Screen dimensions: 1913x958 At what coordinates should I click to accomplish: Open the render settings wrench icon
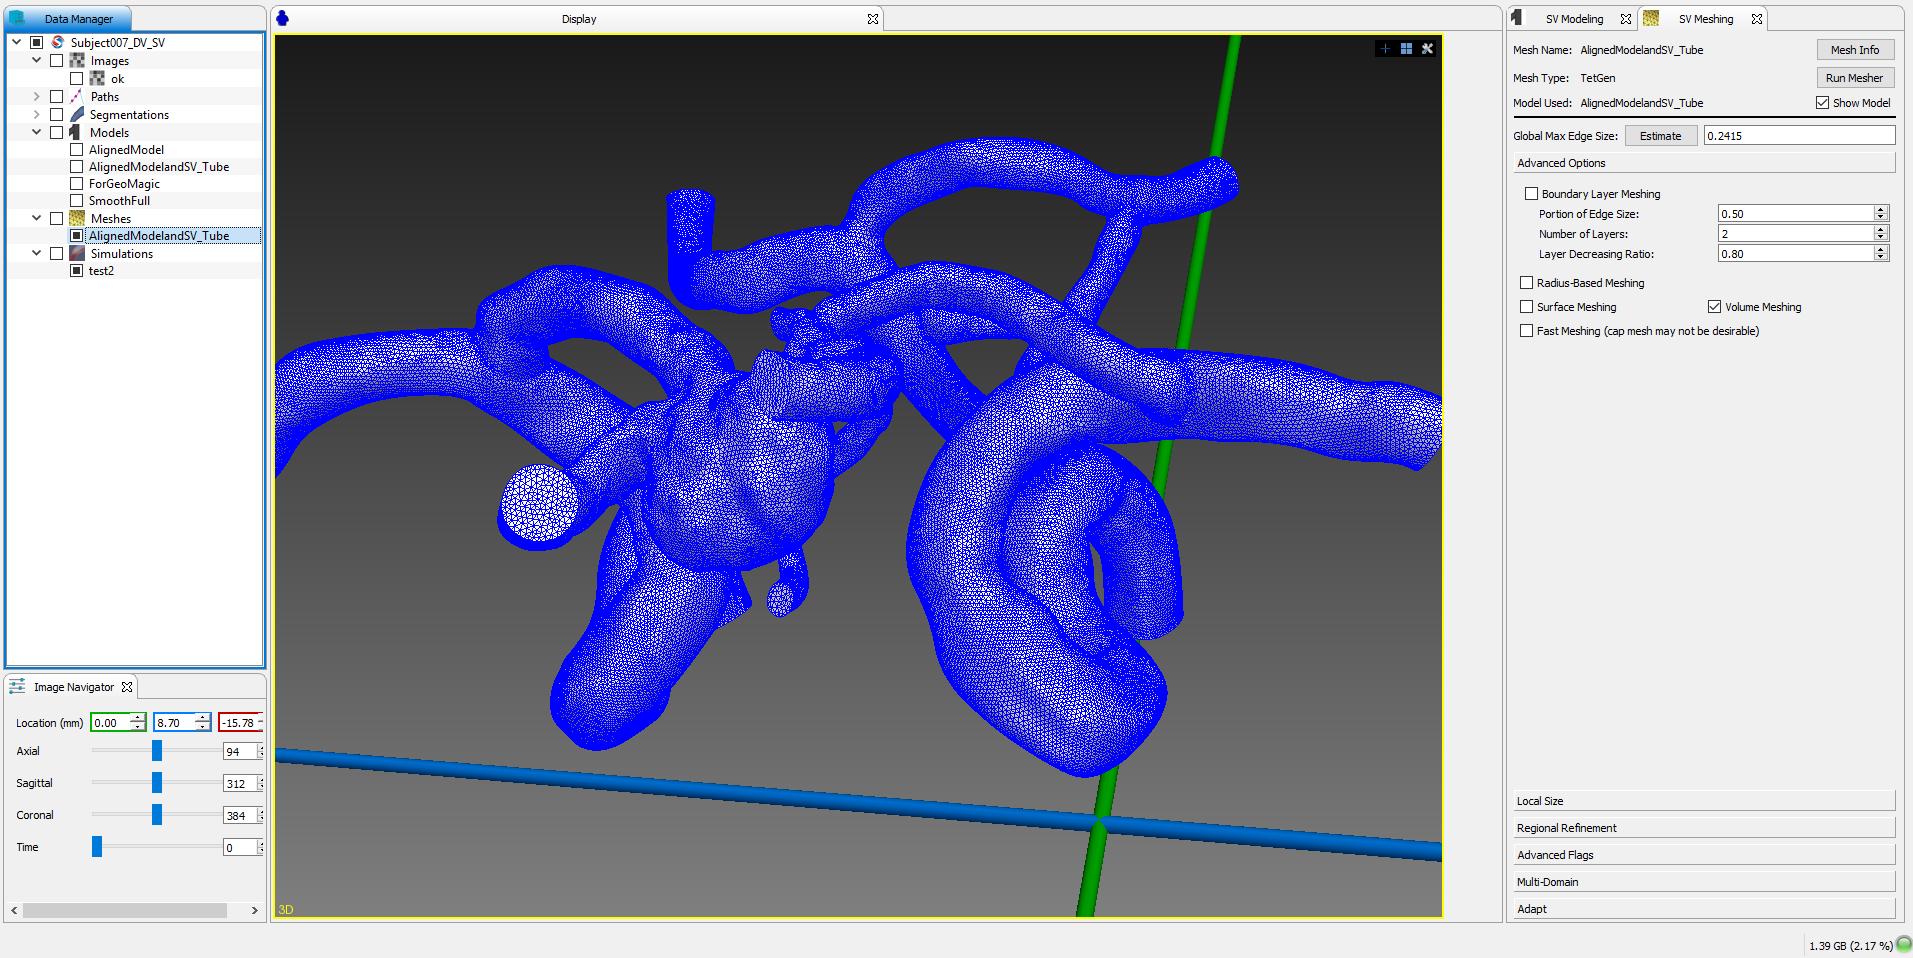coord(1427,48)
